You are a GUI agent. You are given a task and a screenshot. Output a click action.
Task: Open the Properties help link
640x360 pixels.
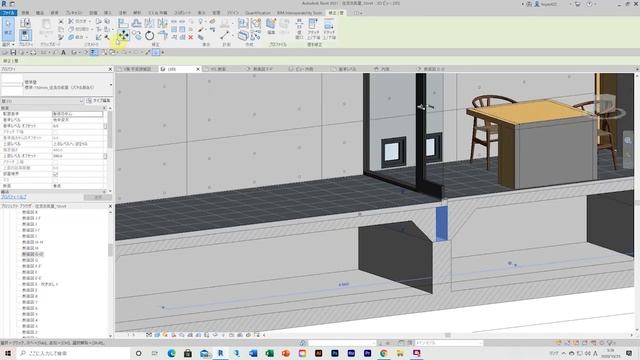click(13, 197)
